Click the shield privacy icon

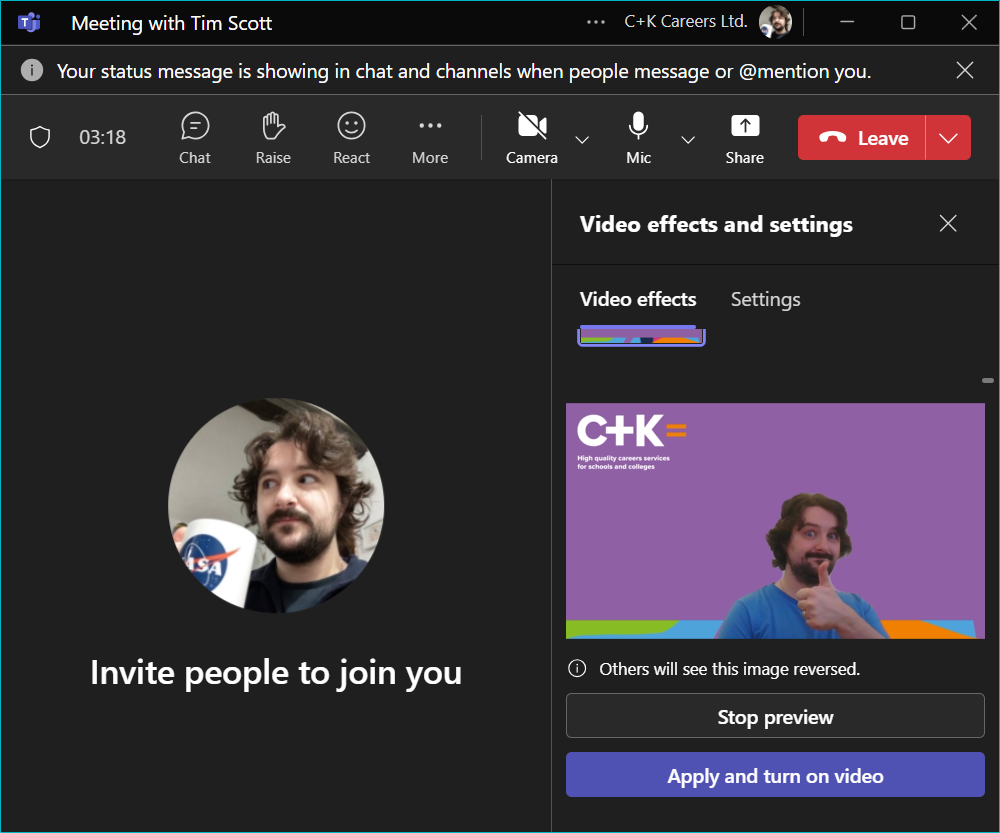(x=40, y=137)
